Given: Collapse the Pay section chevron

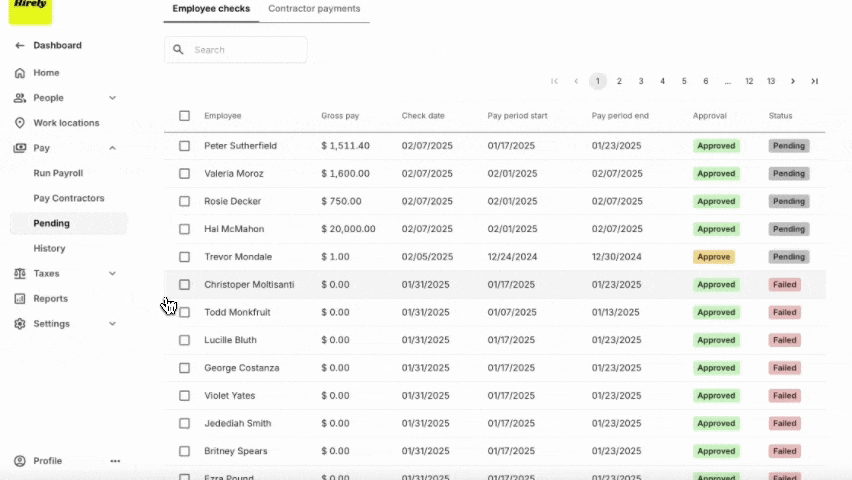Looking at the screenshot, I should (112, 148).
